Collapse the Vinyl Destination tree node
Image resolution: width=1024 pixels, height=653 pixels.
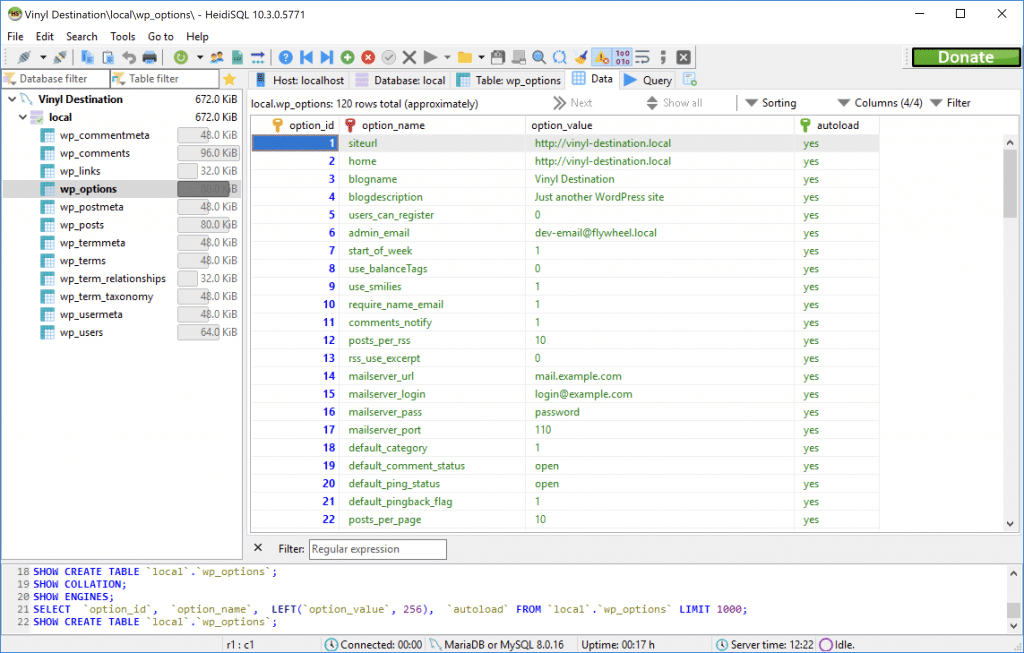tap(9, 99)
